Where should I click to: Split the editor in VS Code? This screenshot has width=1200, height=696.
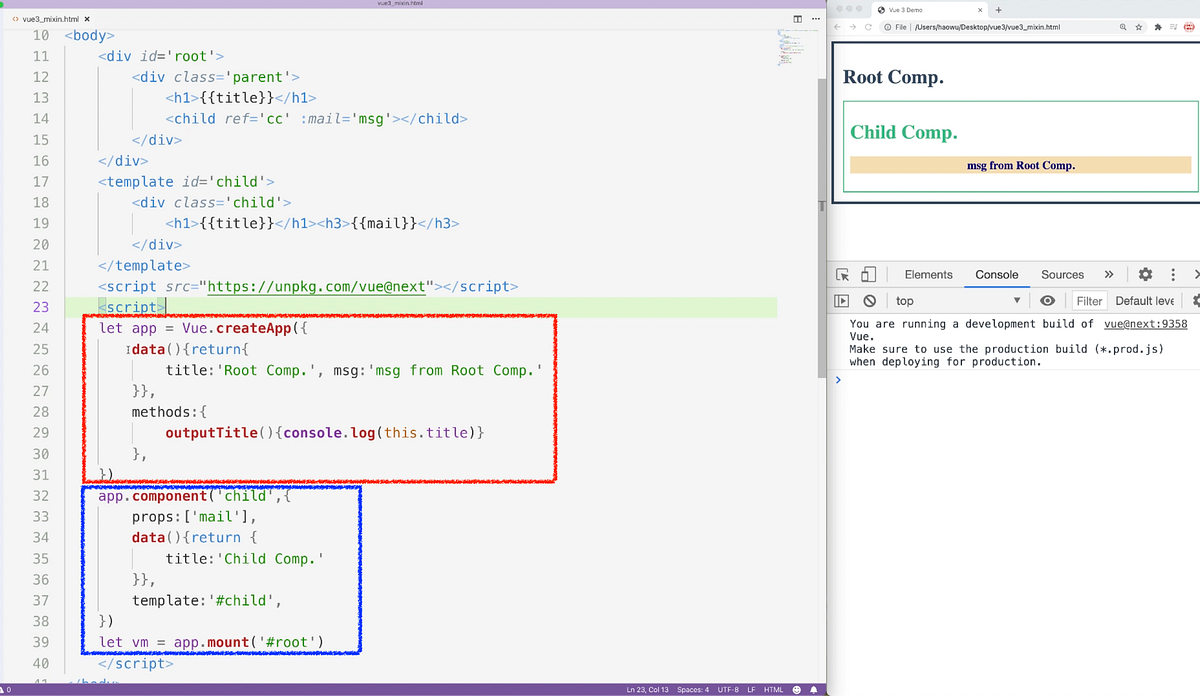pyautogui.click(x=797, y=19)
